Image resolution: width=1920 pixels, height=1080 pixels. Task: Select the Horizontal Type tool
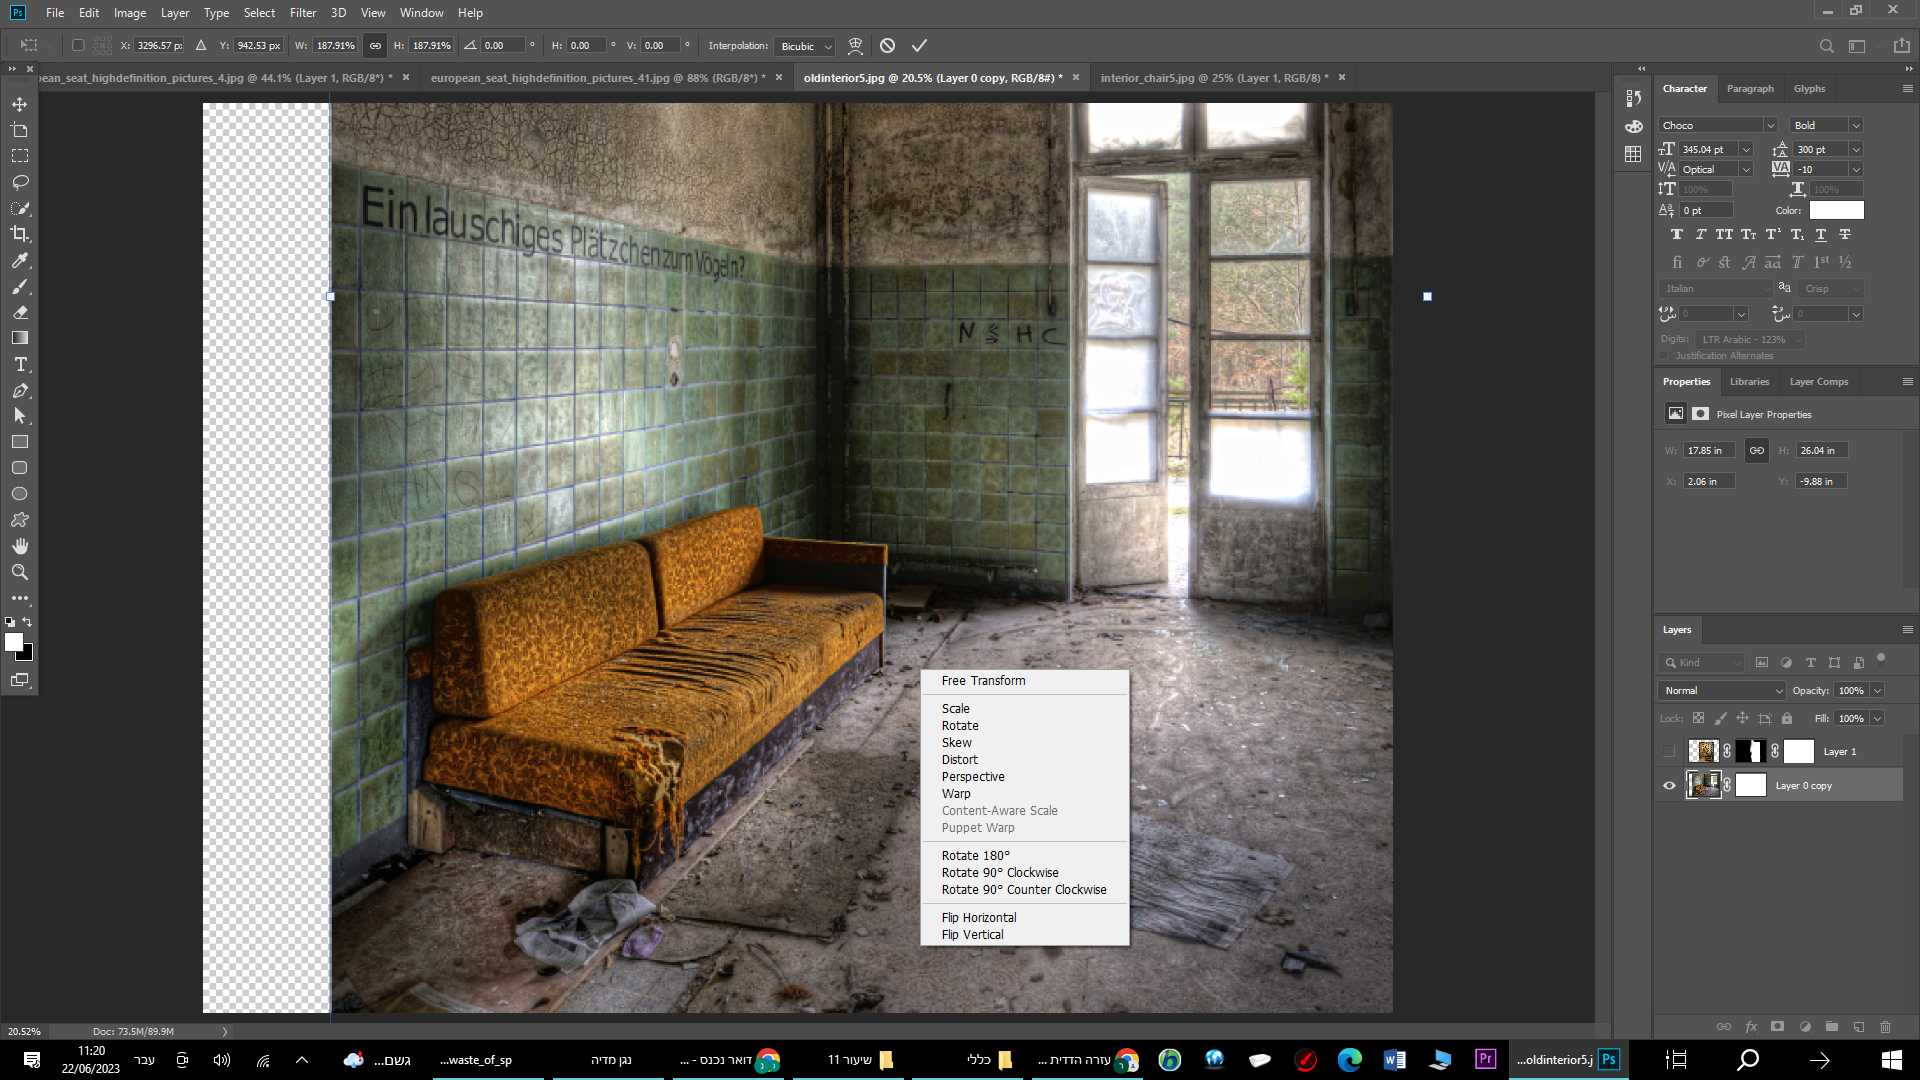[20, 364]
